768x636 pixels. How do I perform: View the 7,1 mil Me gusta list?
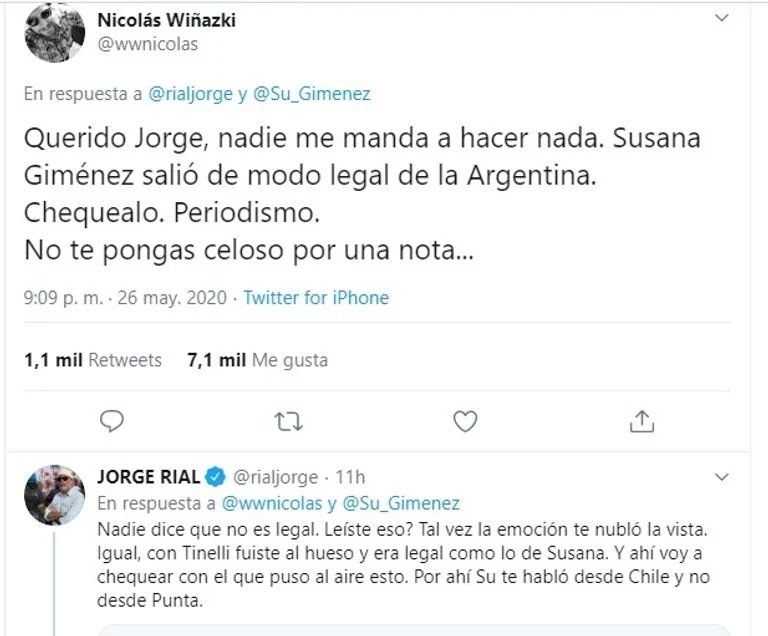click(257, 360)
